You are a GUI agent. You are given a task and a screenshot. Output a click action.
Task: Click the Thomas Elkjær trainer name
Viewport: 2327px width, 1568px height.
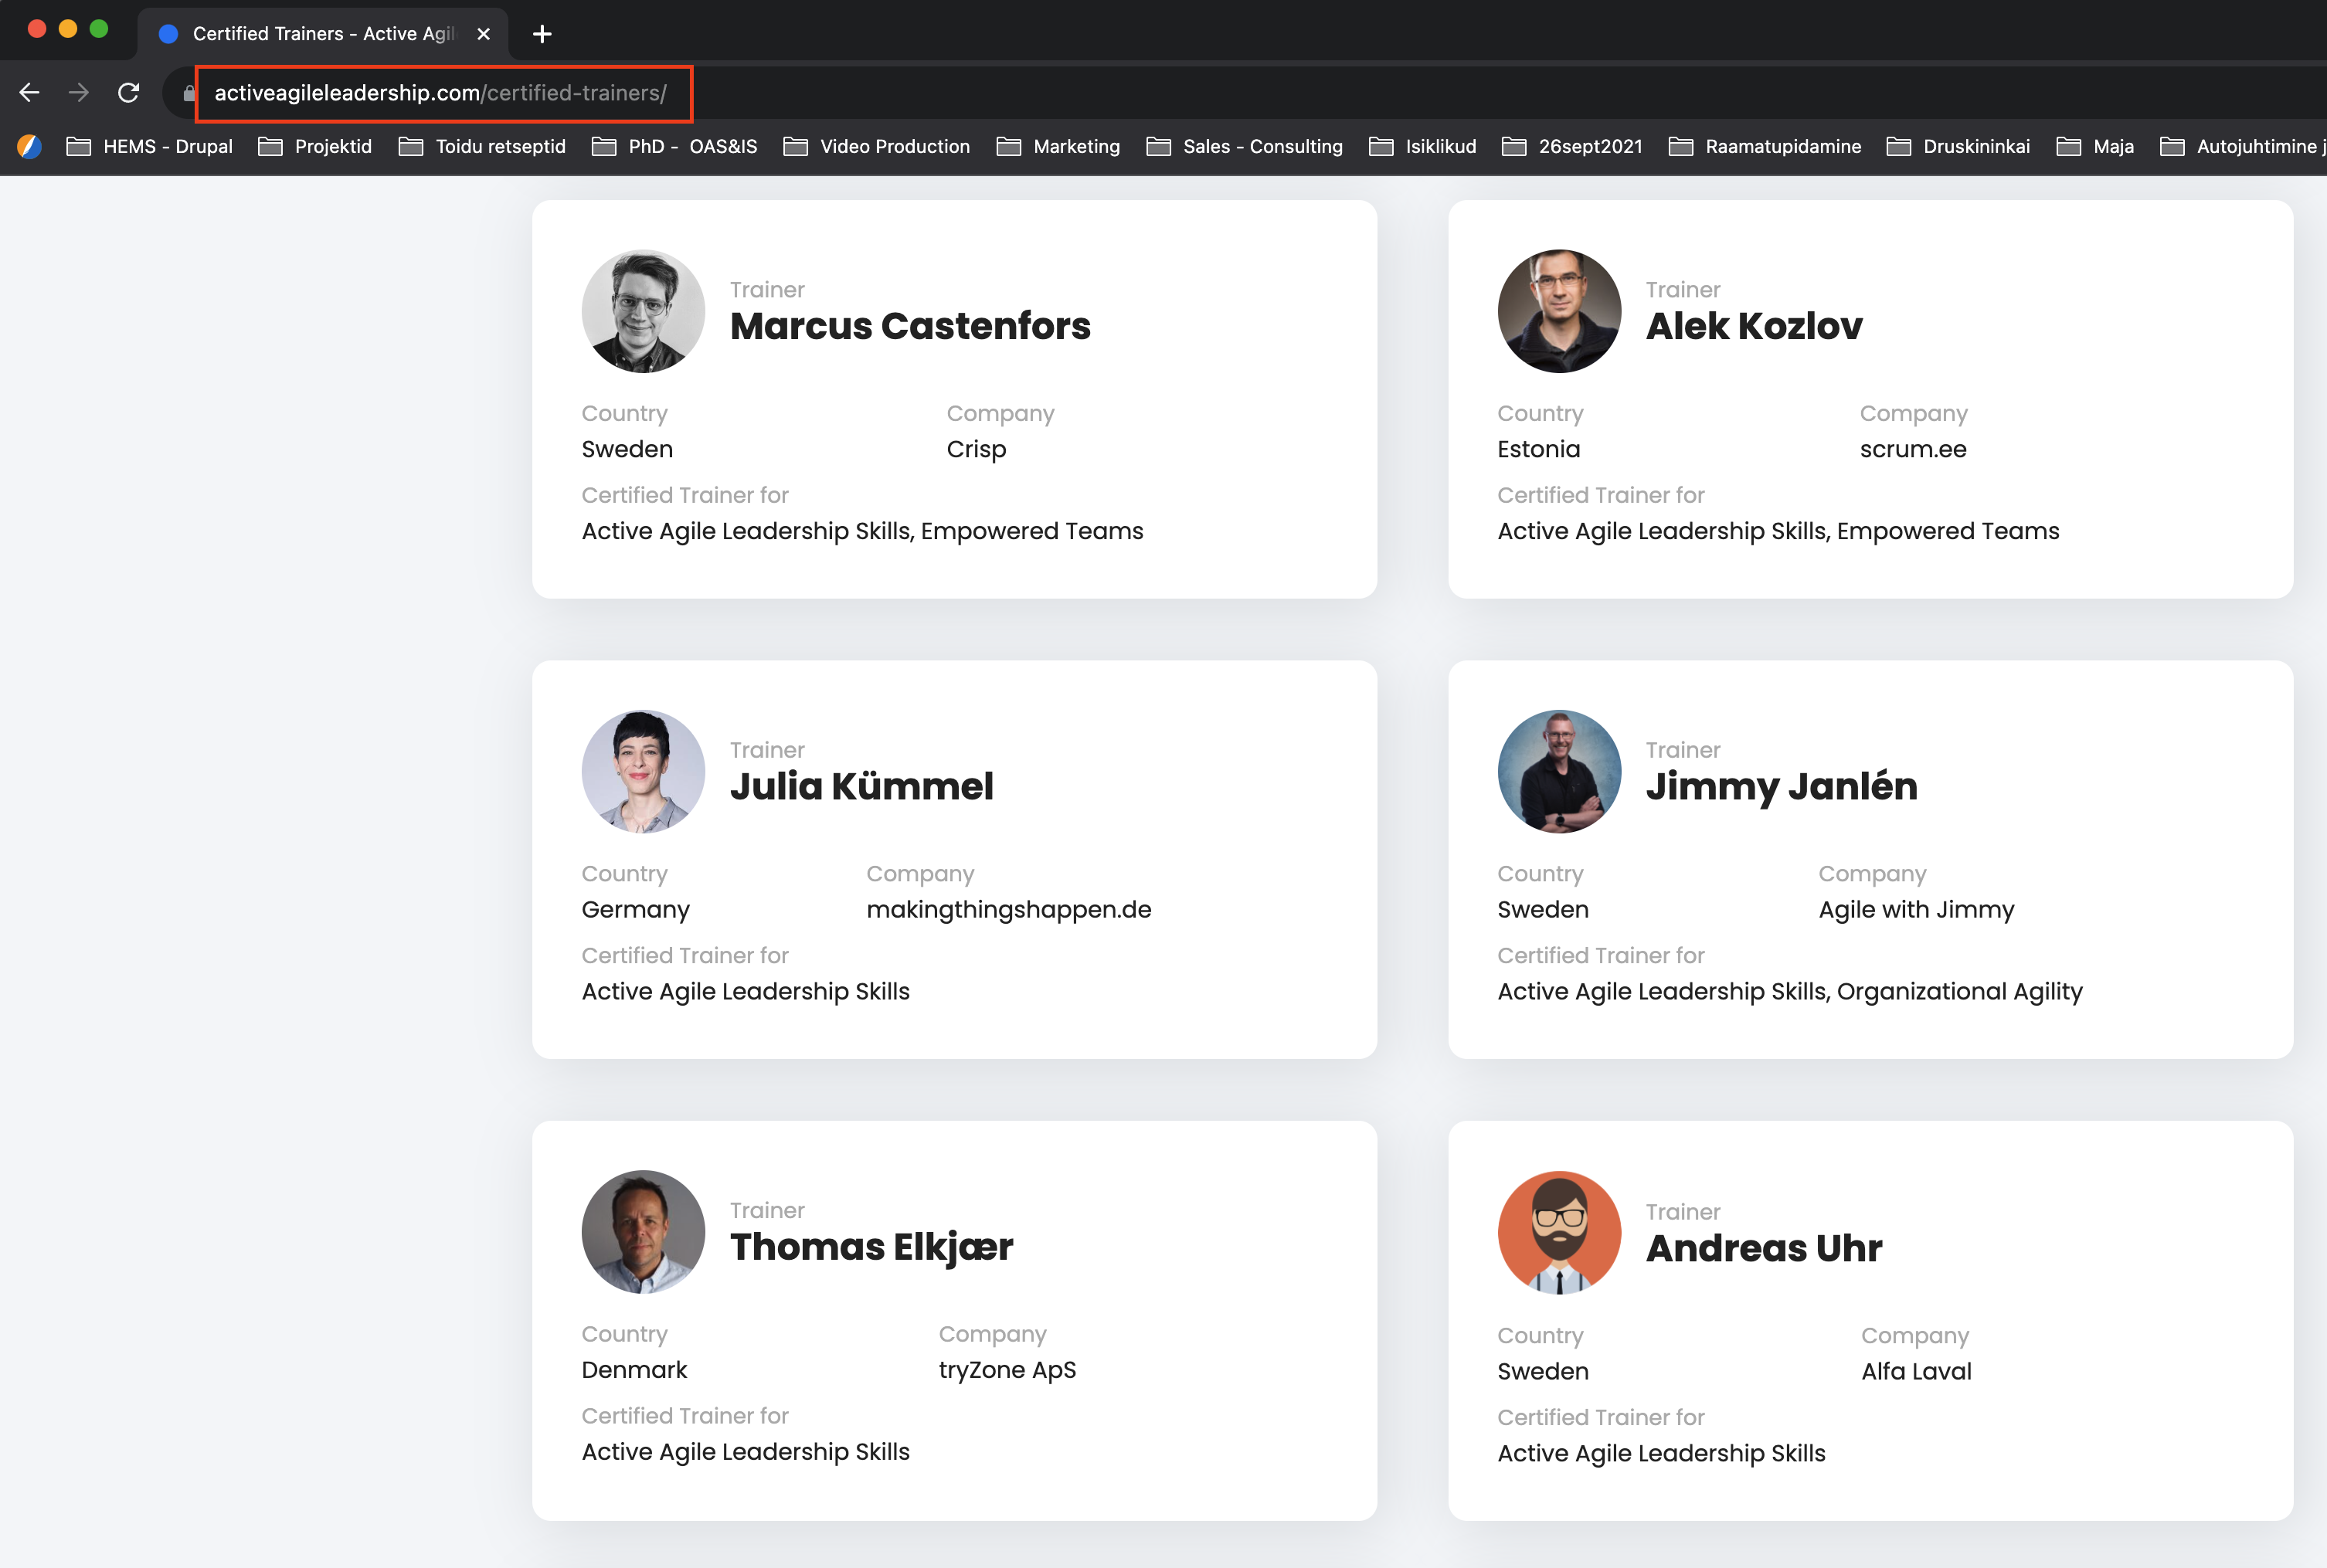click(871, 1246)
